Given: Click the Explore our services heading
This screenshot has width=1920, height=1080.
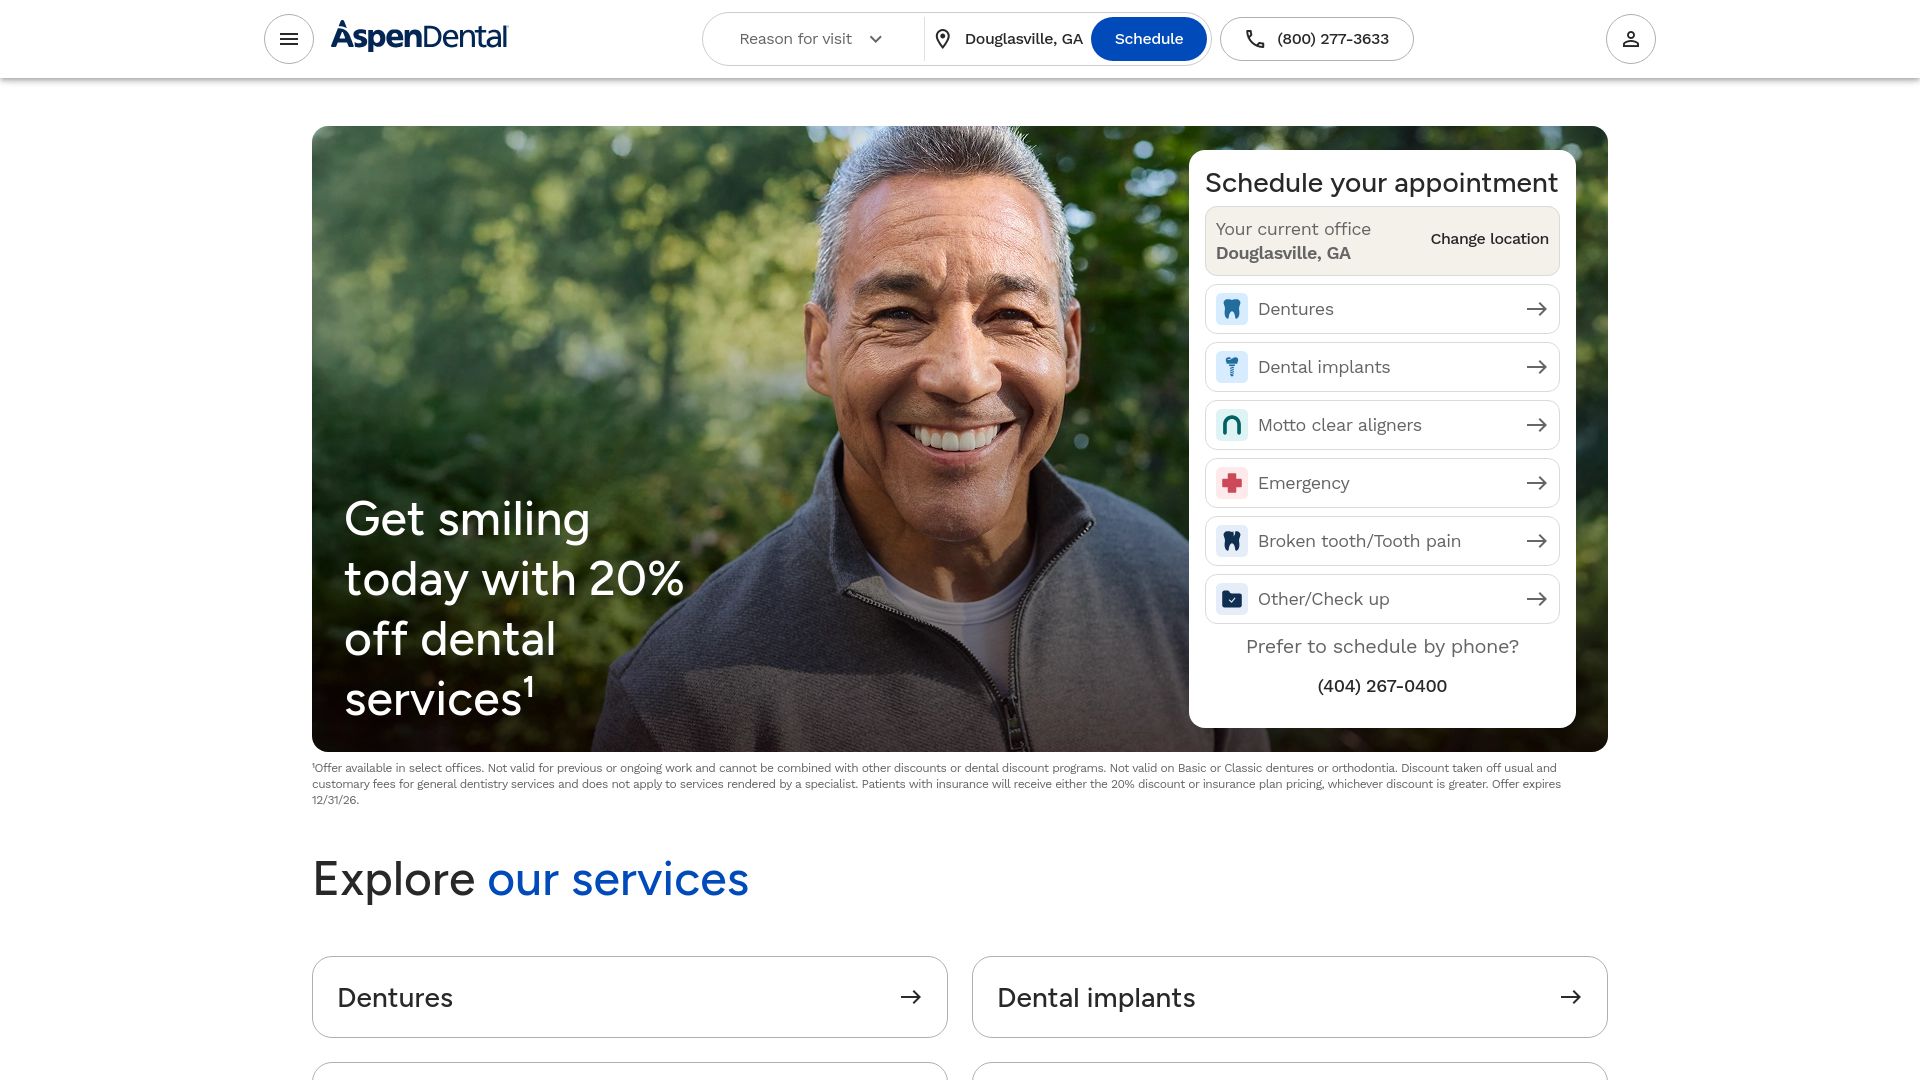Looking at the screenshot, I should pyautogui.click(x=530, y=879).
